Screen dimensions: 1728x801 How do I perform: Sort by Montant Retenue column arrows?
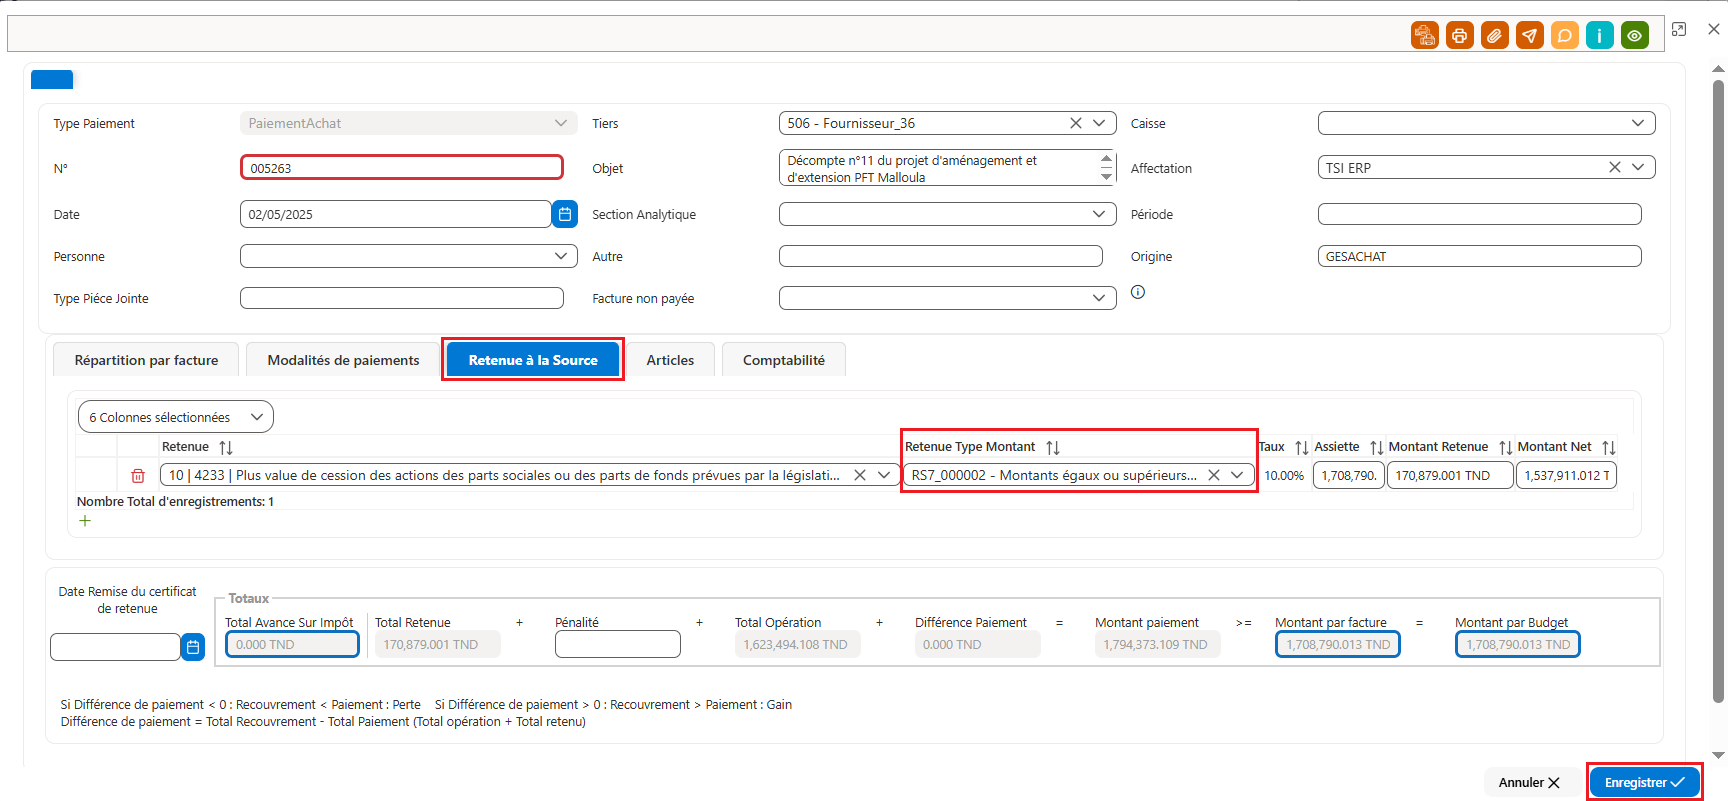pos(1505,448)
